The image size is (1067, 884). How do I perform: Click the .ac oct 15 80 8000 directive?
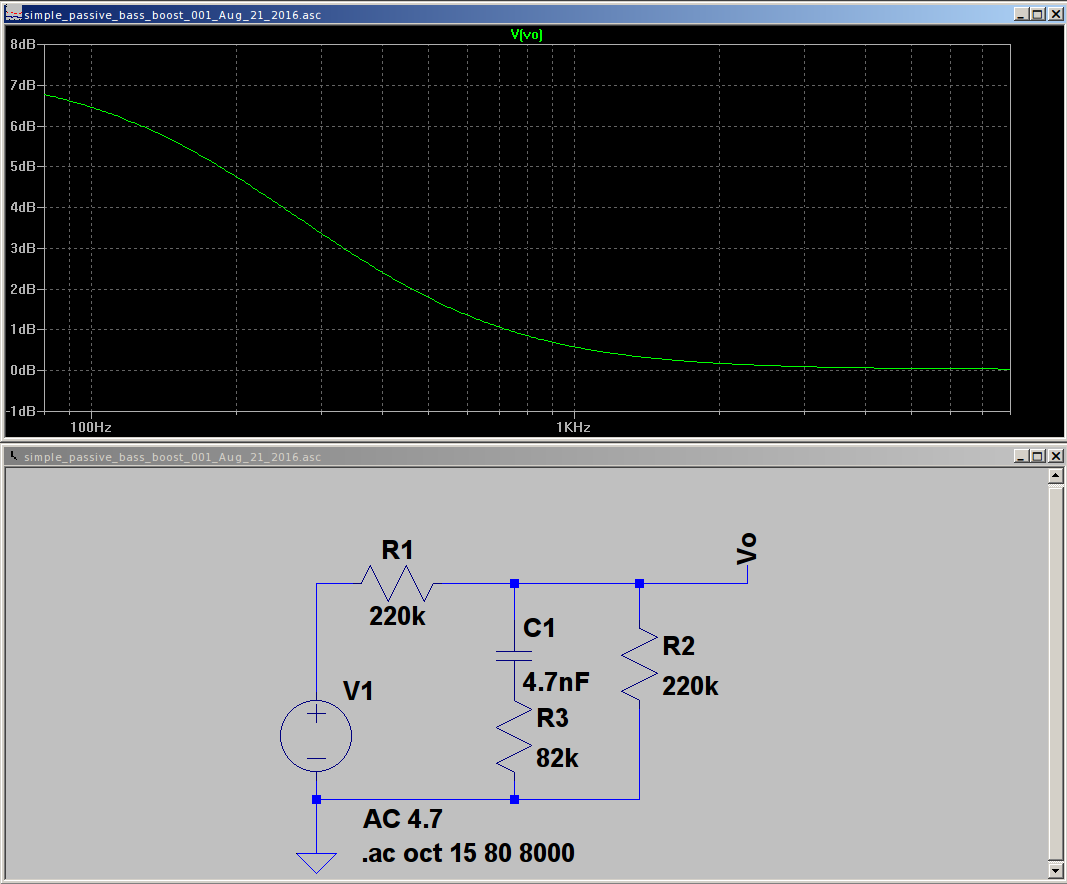tap(468, 853)
